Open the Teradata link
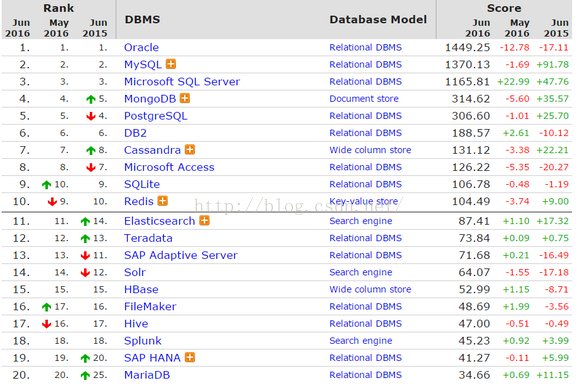578x391 pixels. coord(148,238)
